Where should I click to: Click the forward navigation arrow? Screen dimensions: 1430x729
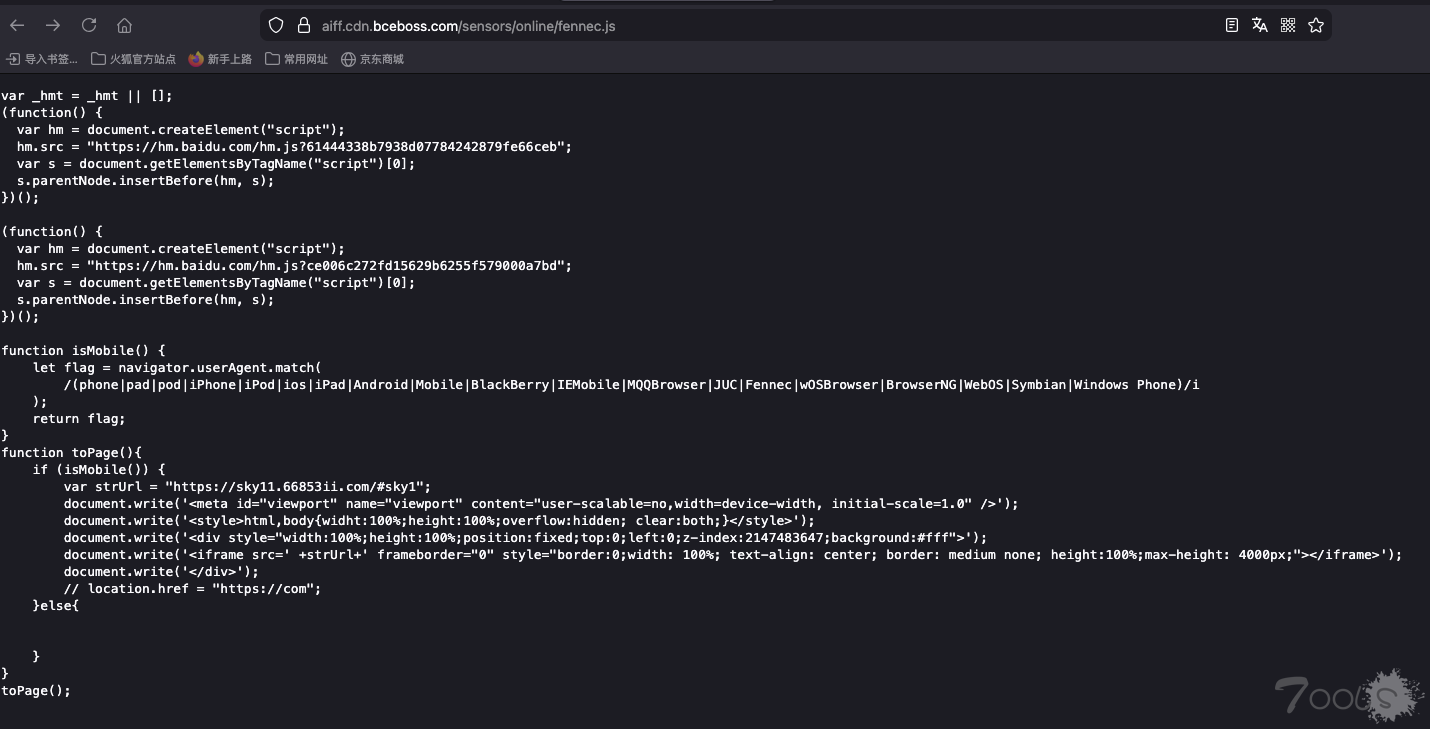[x=53, y=25]
